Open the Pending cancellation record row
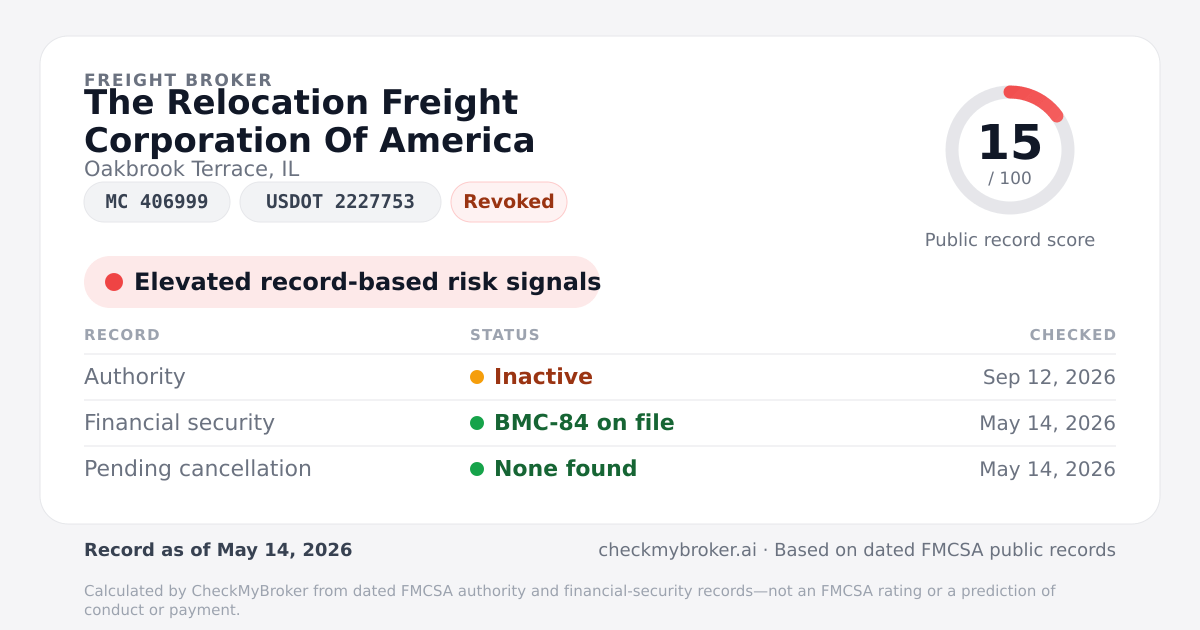 tap(600, 469)
